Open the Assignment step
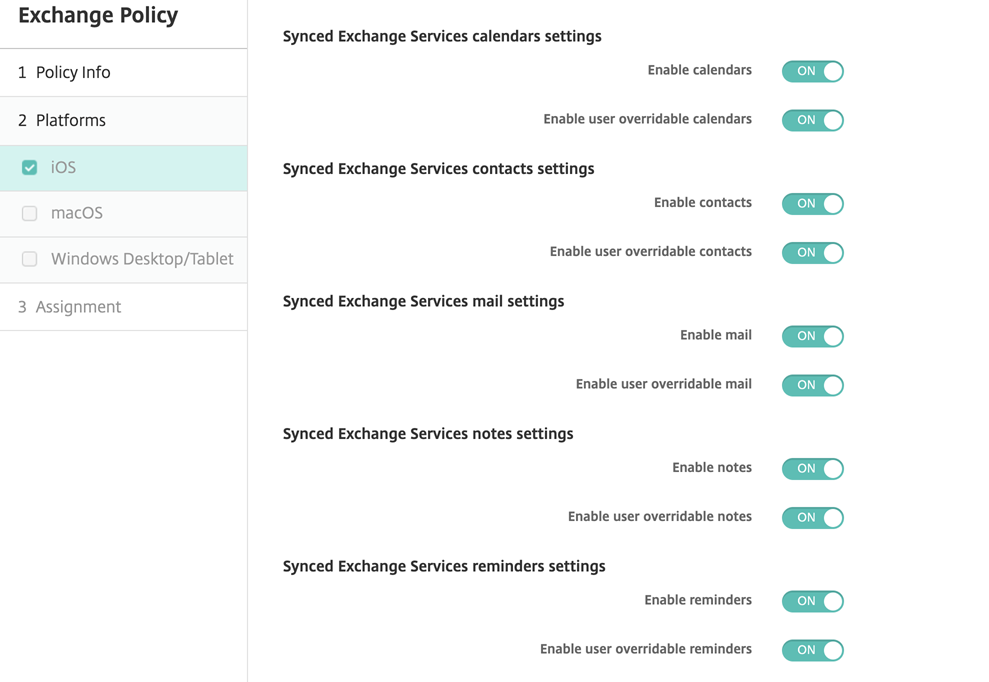989x682 pixels. tap(78, 307)
